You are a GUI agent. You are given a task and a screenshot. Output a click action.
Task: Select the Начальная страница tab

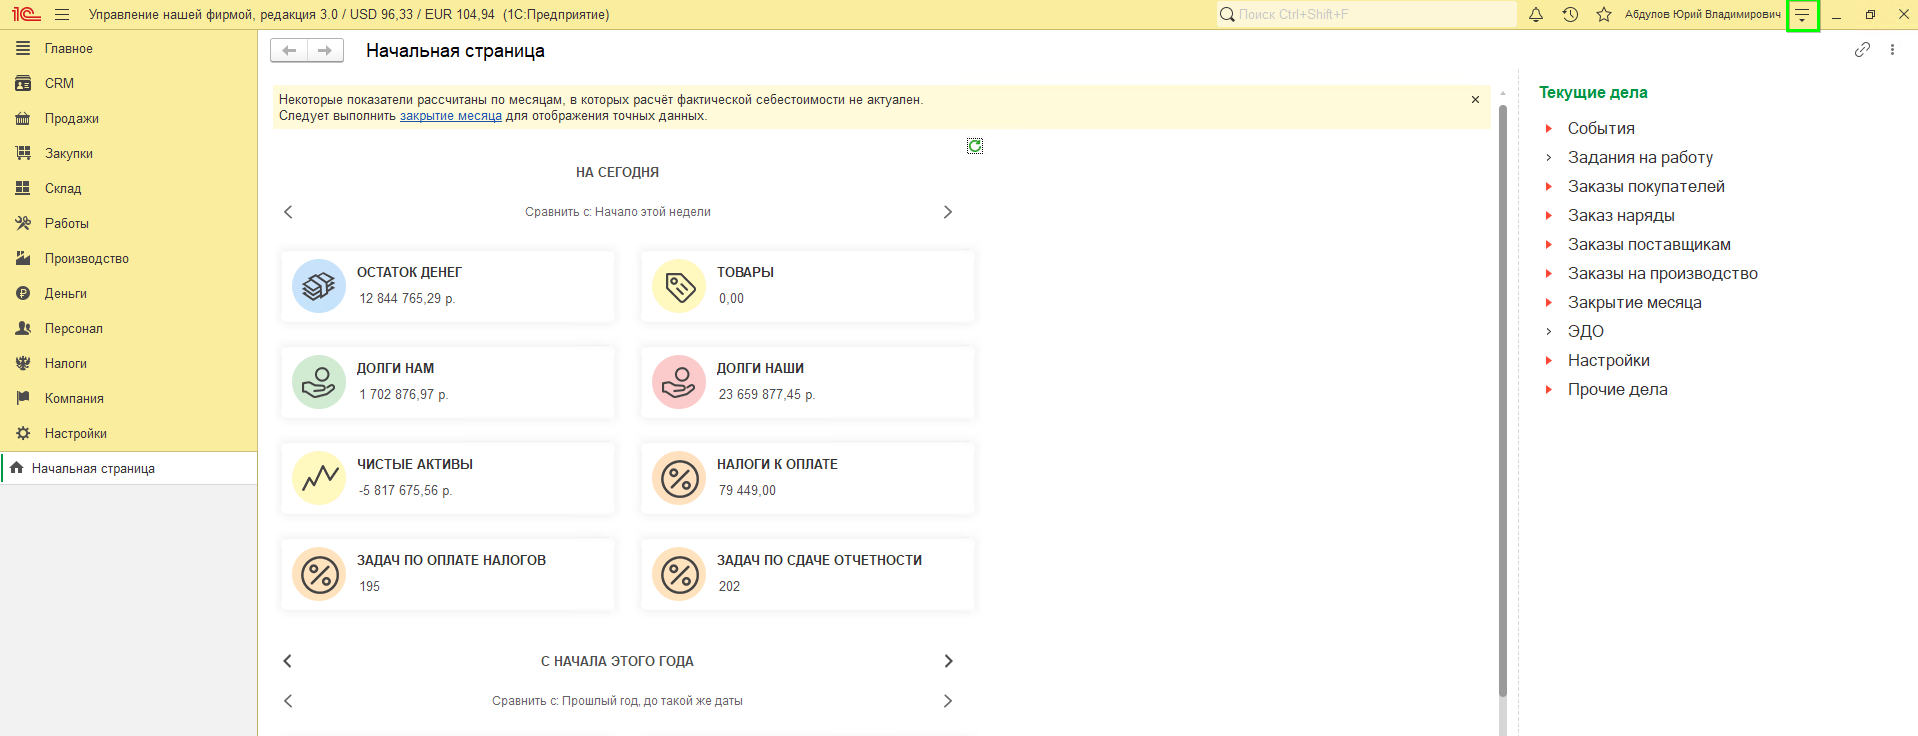[x=129, y=468]
